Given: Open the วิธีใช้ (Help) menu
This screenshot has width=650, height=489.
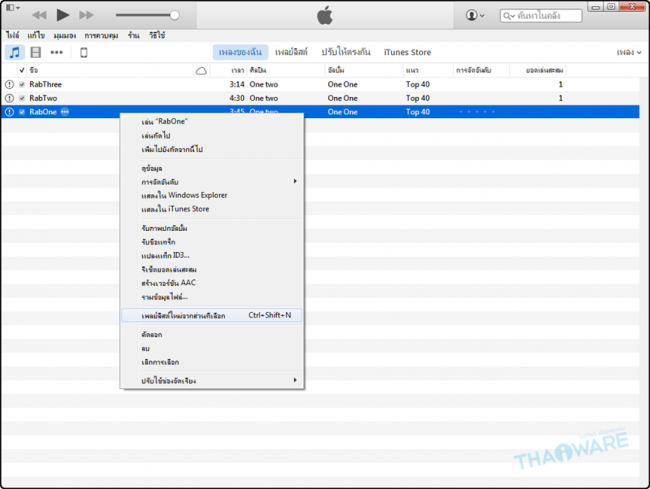Looking at the screenshot, I should (157, 35).
